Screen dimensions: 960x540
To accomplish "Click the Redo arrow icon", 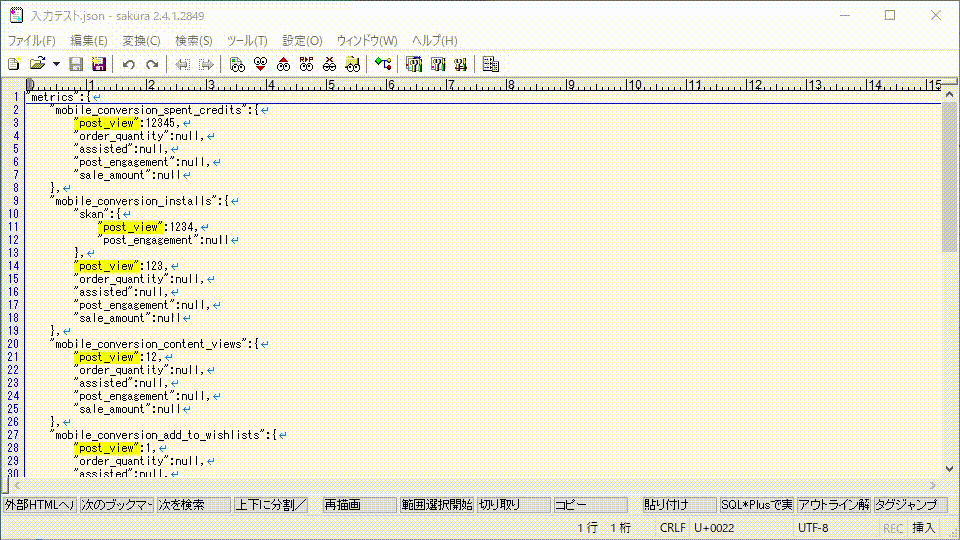I will click(x=151, y=64).
